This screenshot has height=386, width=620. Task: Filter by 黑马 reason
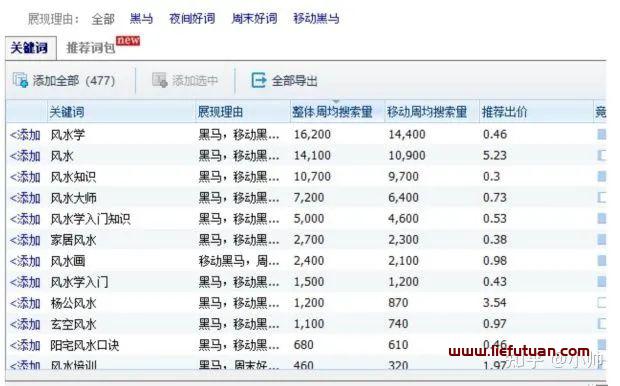click(141, 18)
